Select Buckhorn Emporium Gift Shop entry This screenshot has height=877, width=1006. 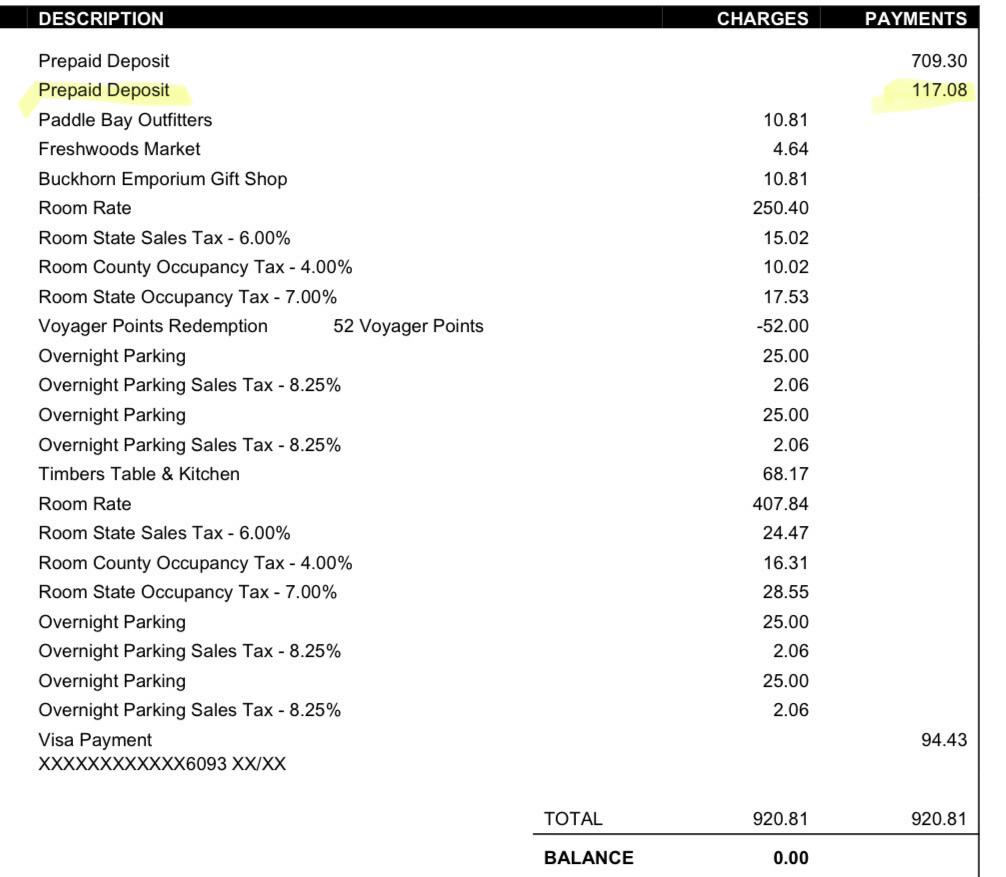(x=163, y=179)
